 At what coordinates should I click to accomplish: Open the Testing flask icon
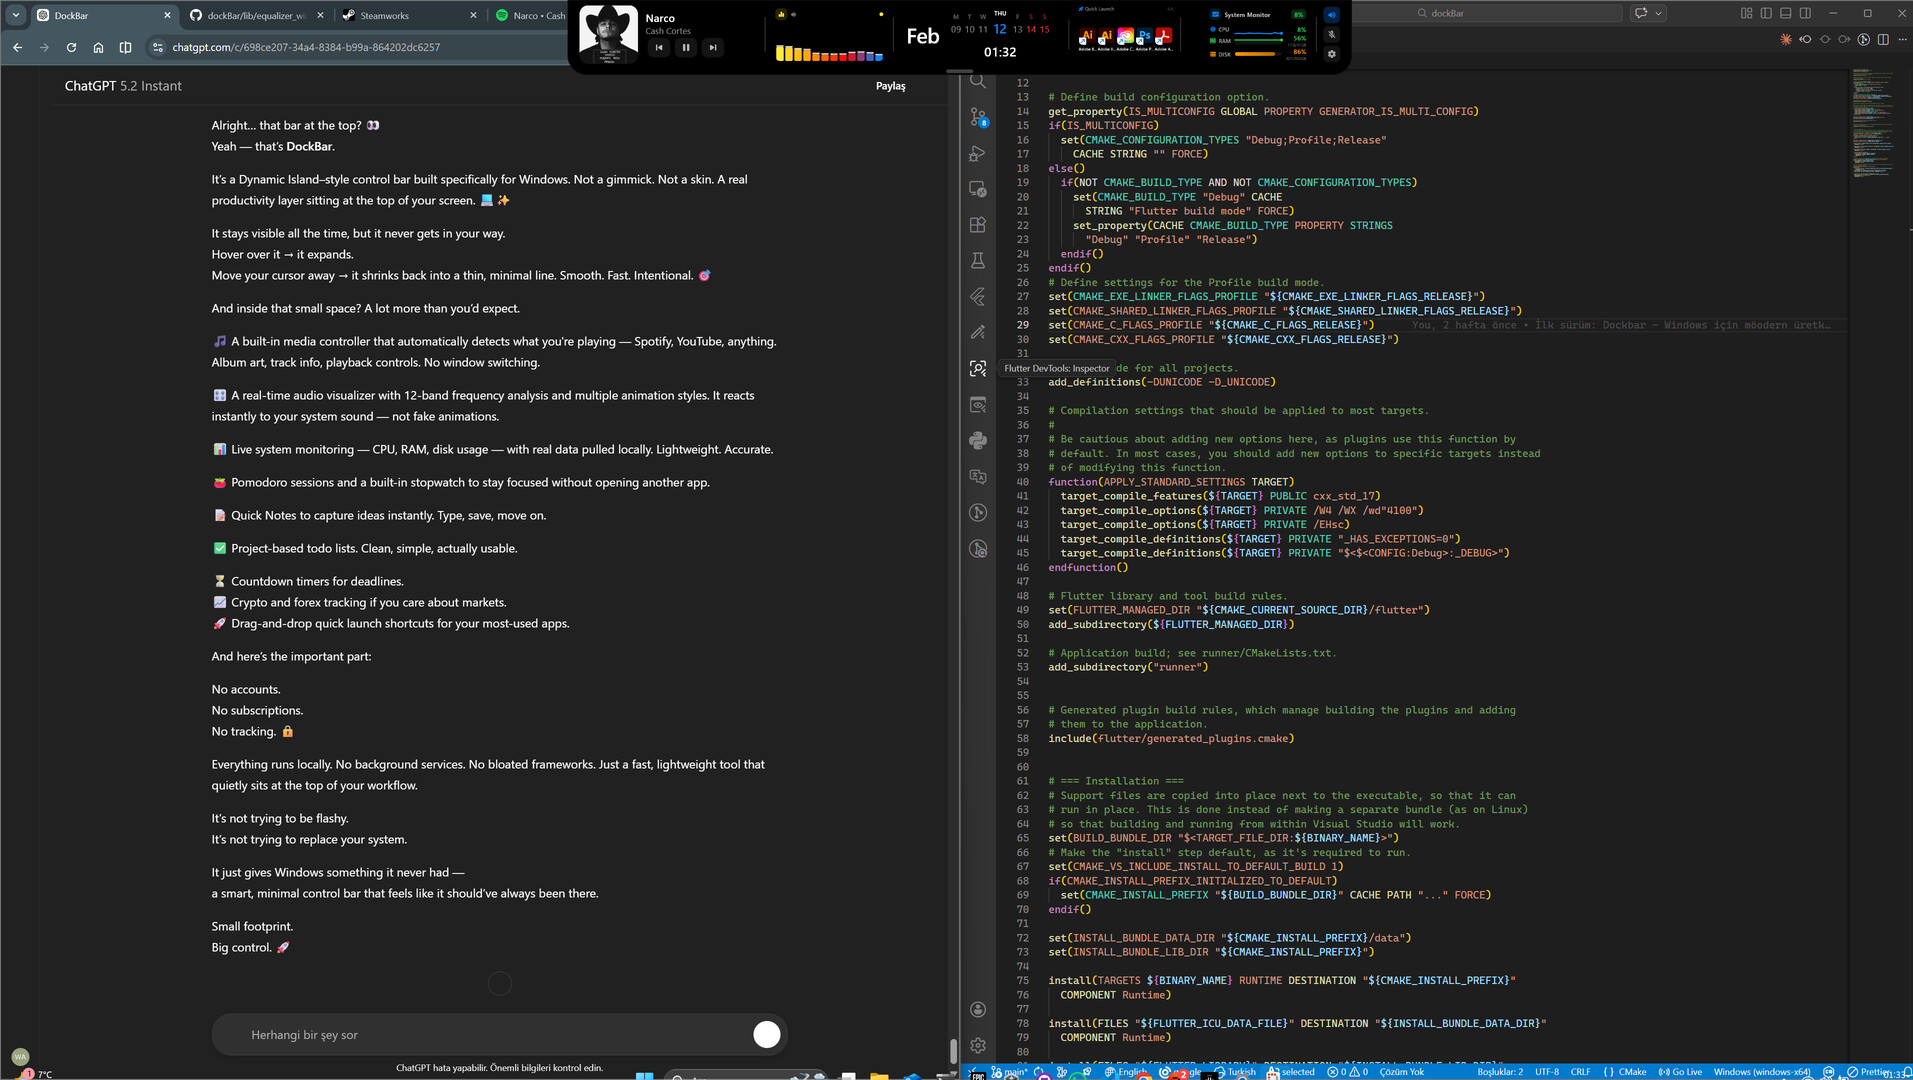tap(978, 261)
